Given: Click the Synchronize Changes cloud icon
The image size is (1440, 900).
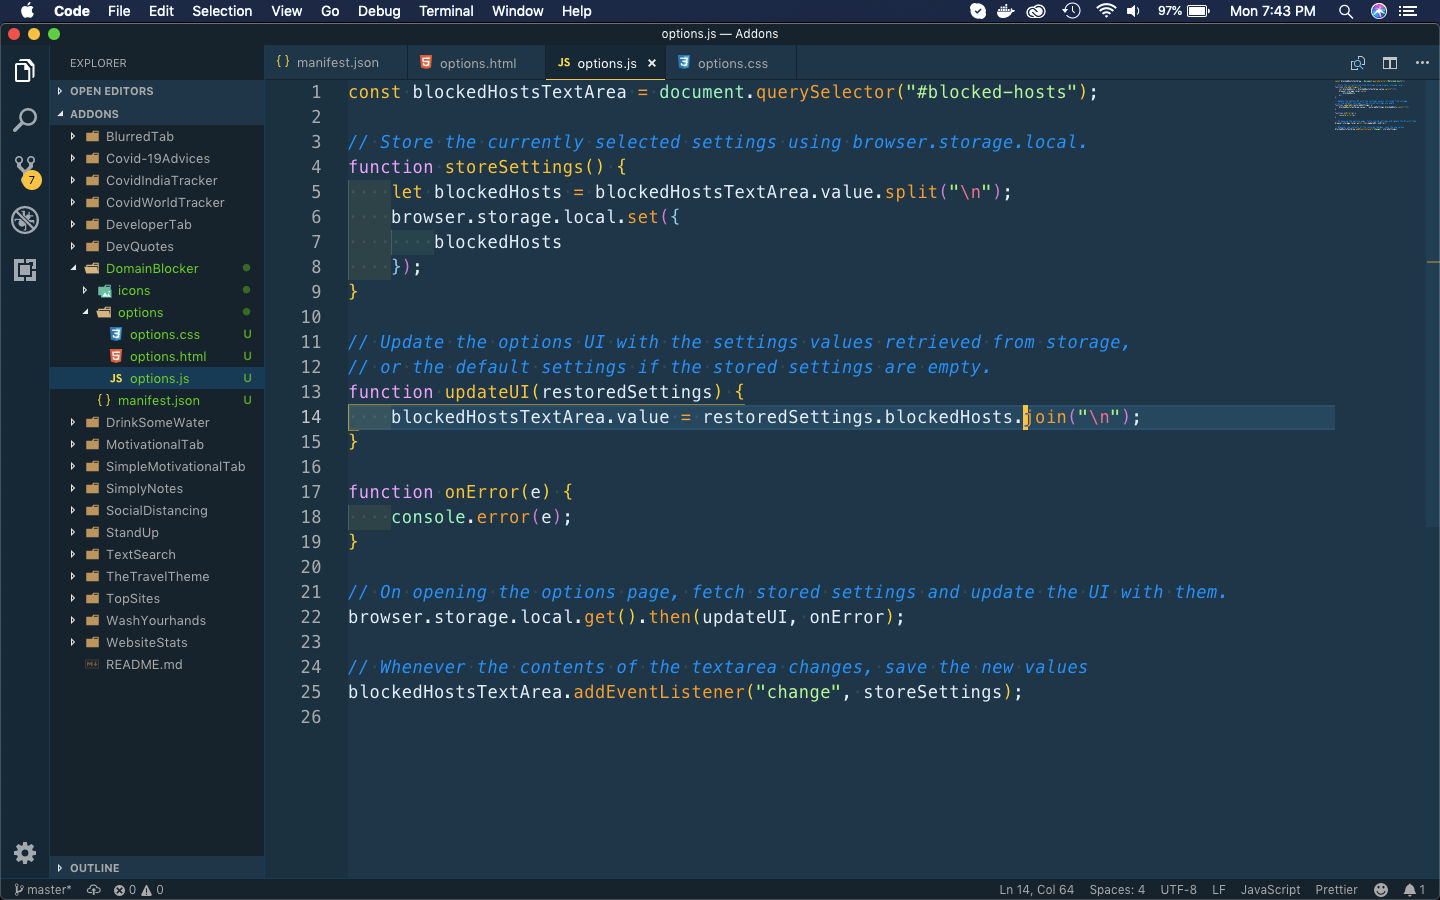Looking at the screenshot, I should [x=94, y=890].
